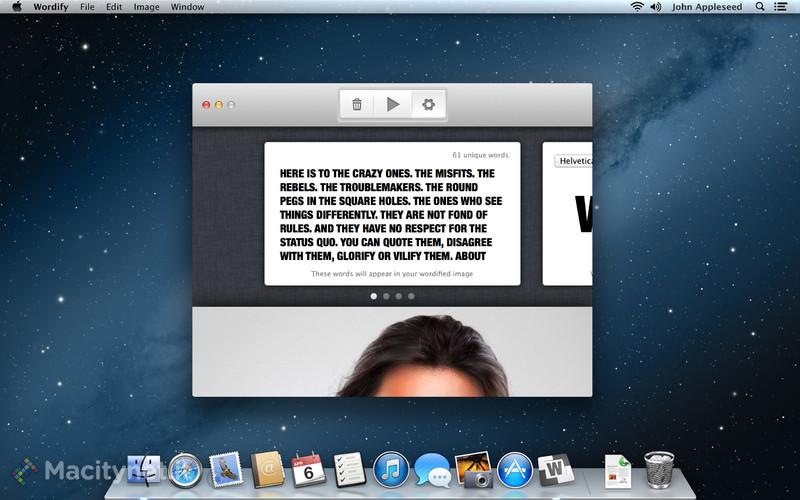The width and height of the screenshot is (800, 500).
Task: Open the App Store from dock
Action: [512, 470]
